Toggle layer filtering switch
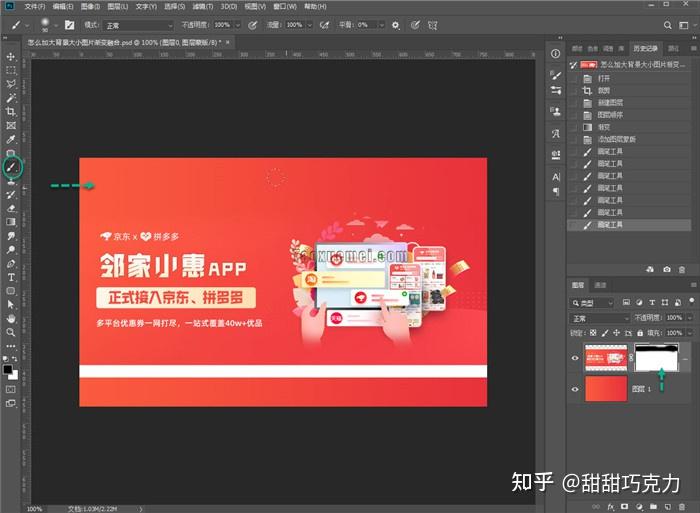The width and height of the screenshot is (700, 513). 692,301
